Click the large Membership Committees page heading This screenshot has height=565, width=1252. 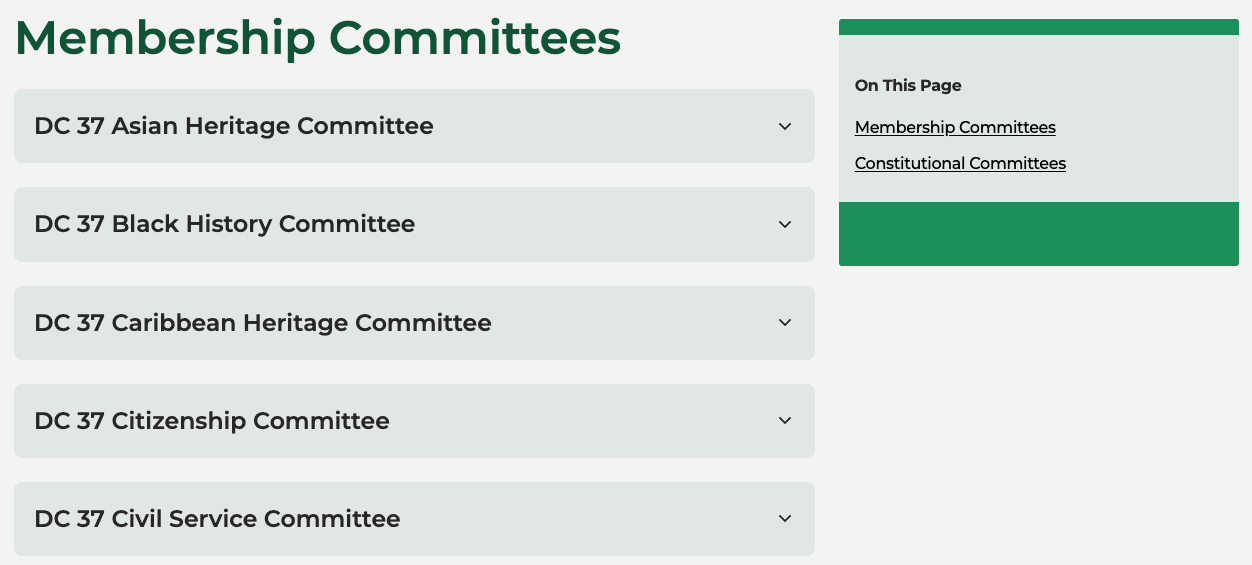coord(318,38)
